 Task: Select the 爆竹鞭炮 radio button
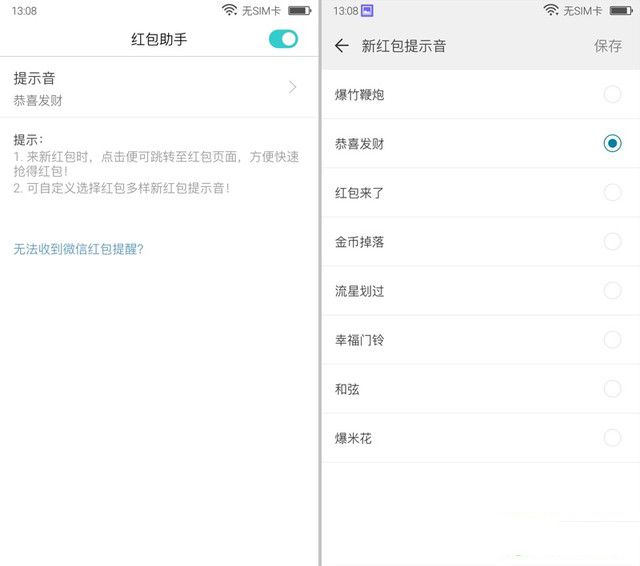[612, 94]
